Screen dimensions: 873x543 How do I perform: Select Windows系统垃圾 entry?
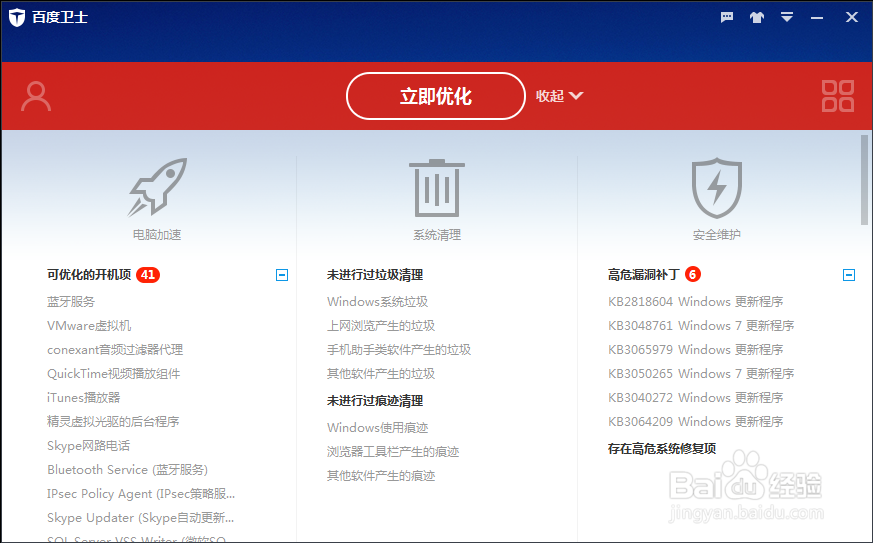[377, 302]
